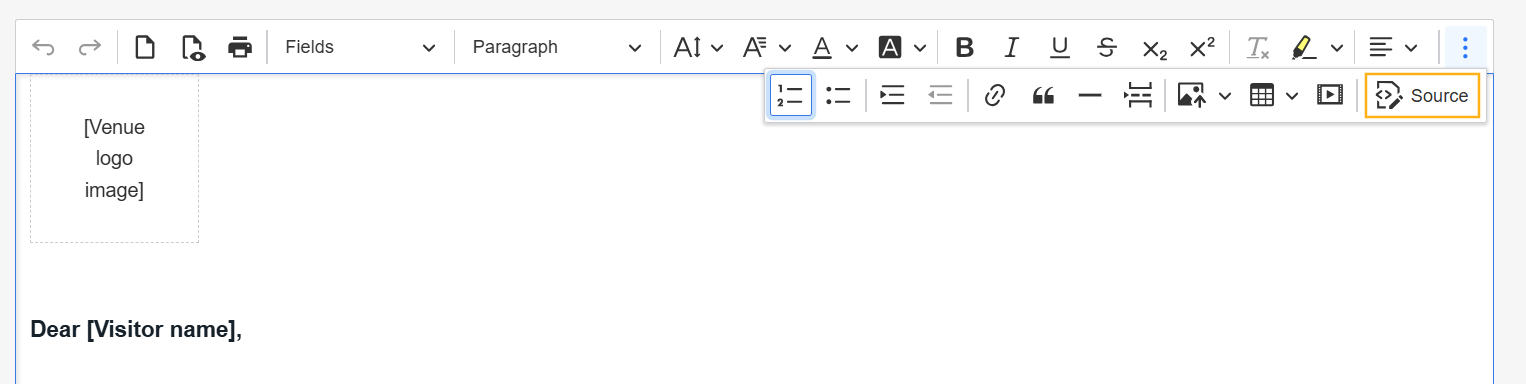Open the font background color picker
Viewport: 1526px width, 384px height.
pos(902,47)
